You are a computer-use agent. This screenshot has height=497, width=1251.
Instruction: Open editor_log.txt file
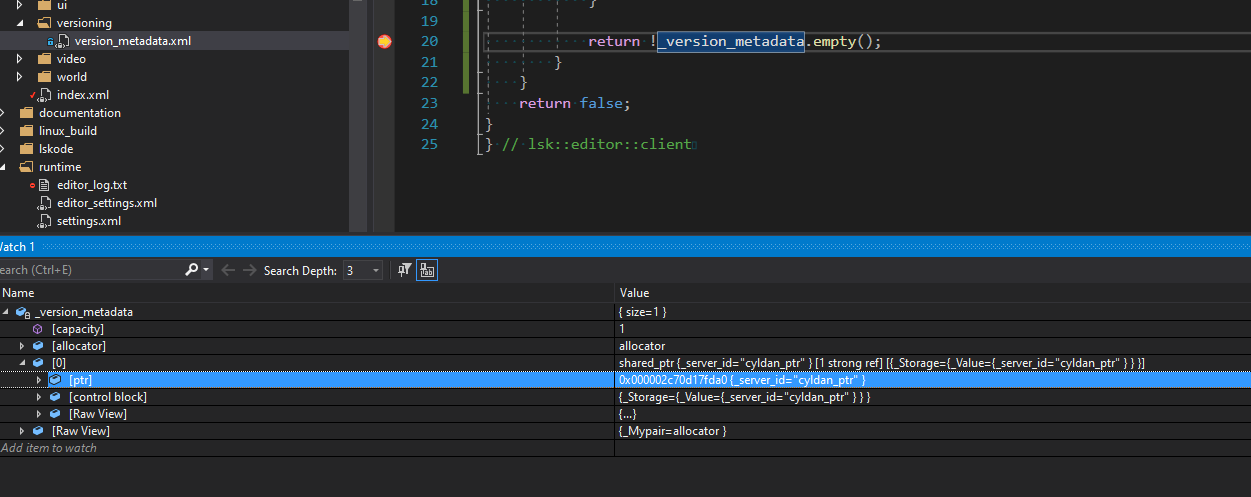(92, 185)
